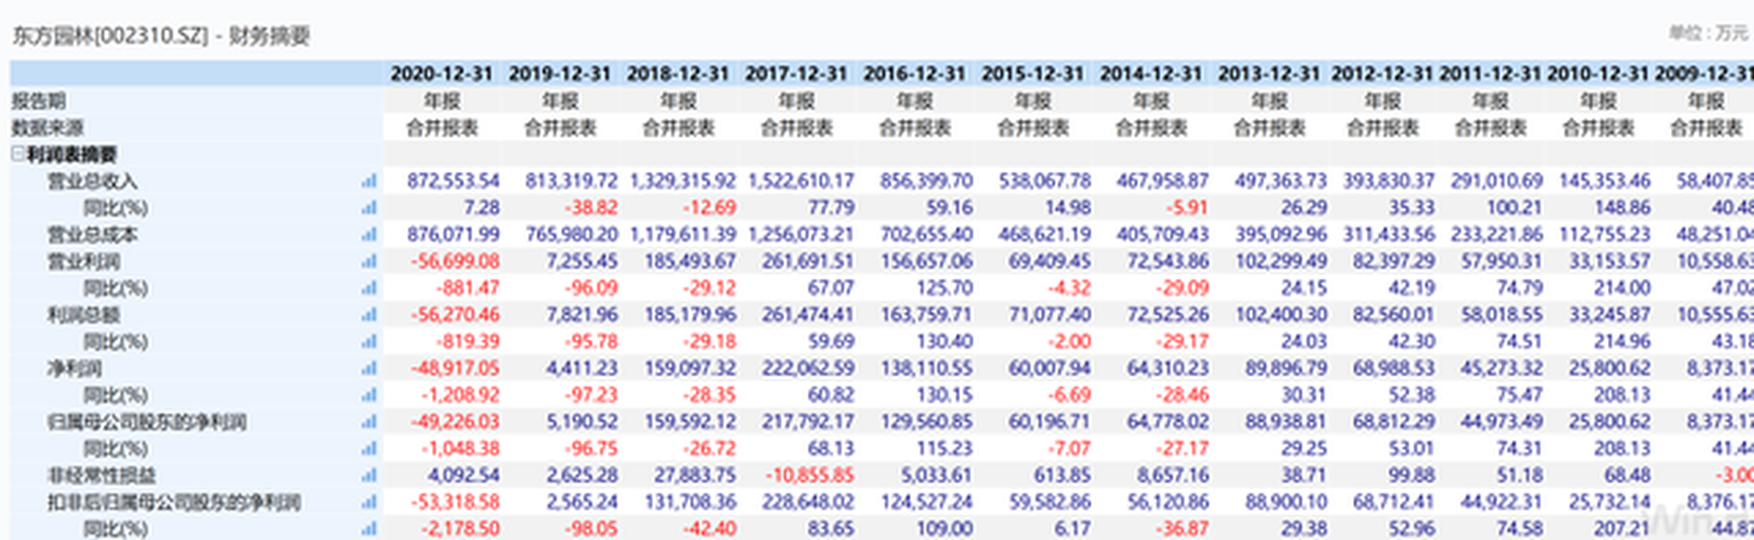Select negative cell value -53,318.58

coord(455,502)
